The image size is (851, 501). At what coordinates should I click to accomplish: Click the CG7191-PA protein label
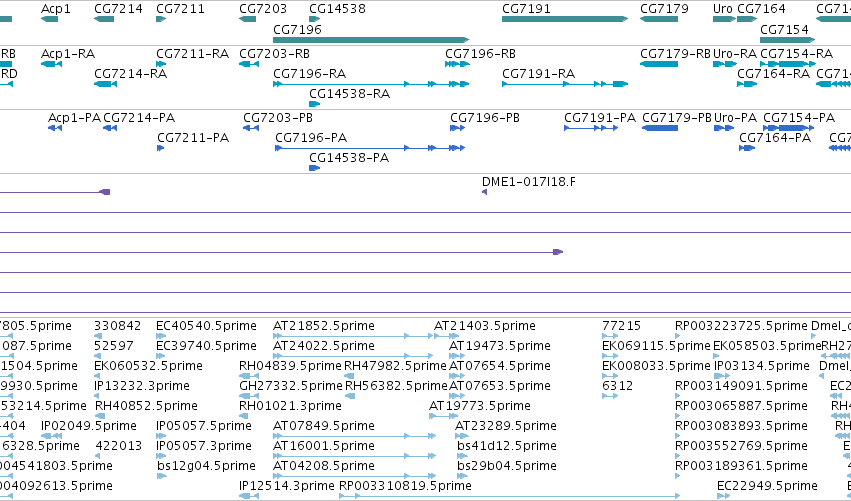tap(600, 118)
